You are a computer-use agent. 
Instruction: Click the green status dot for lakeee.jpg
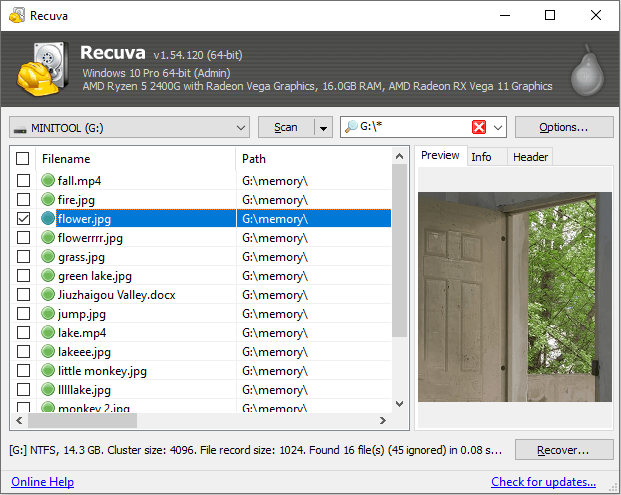click(48, 352)
